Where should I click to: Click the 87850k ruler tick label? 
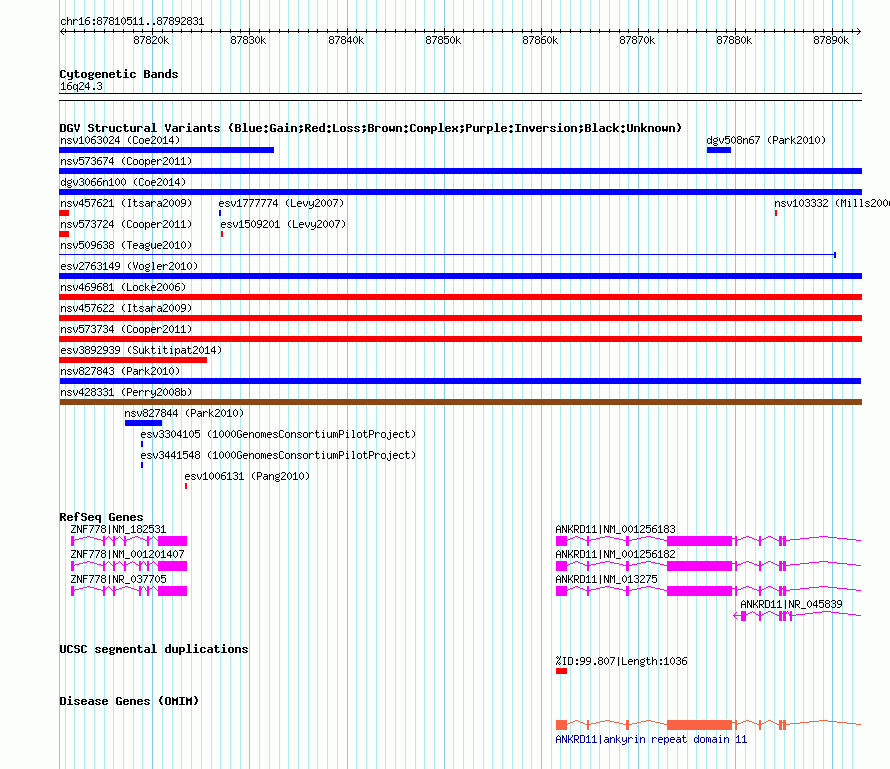click(x=443, y=40)
